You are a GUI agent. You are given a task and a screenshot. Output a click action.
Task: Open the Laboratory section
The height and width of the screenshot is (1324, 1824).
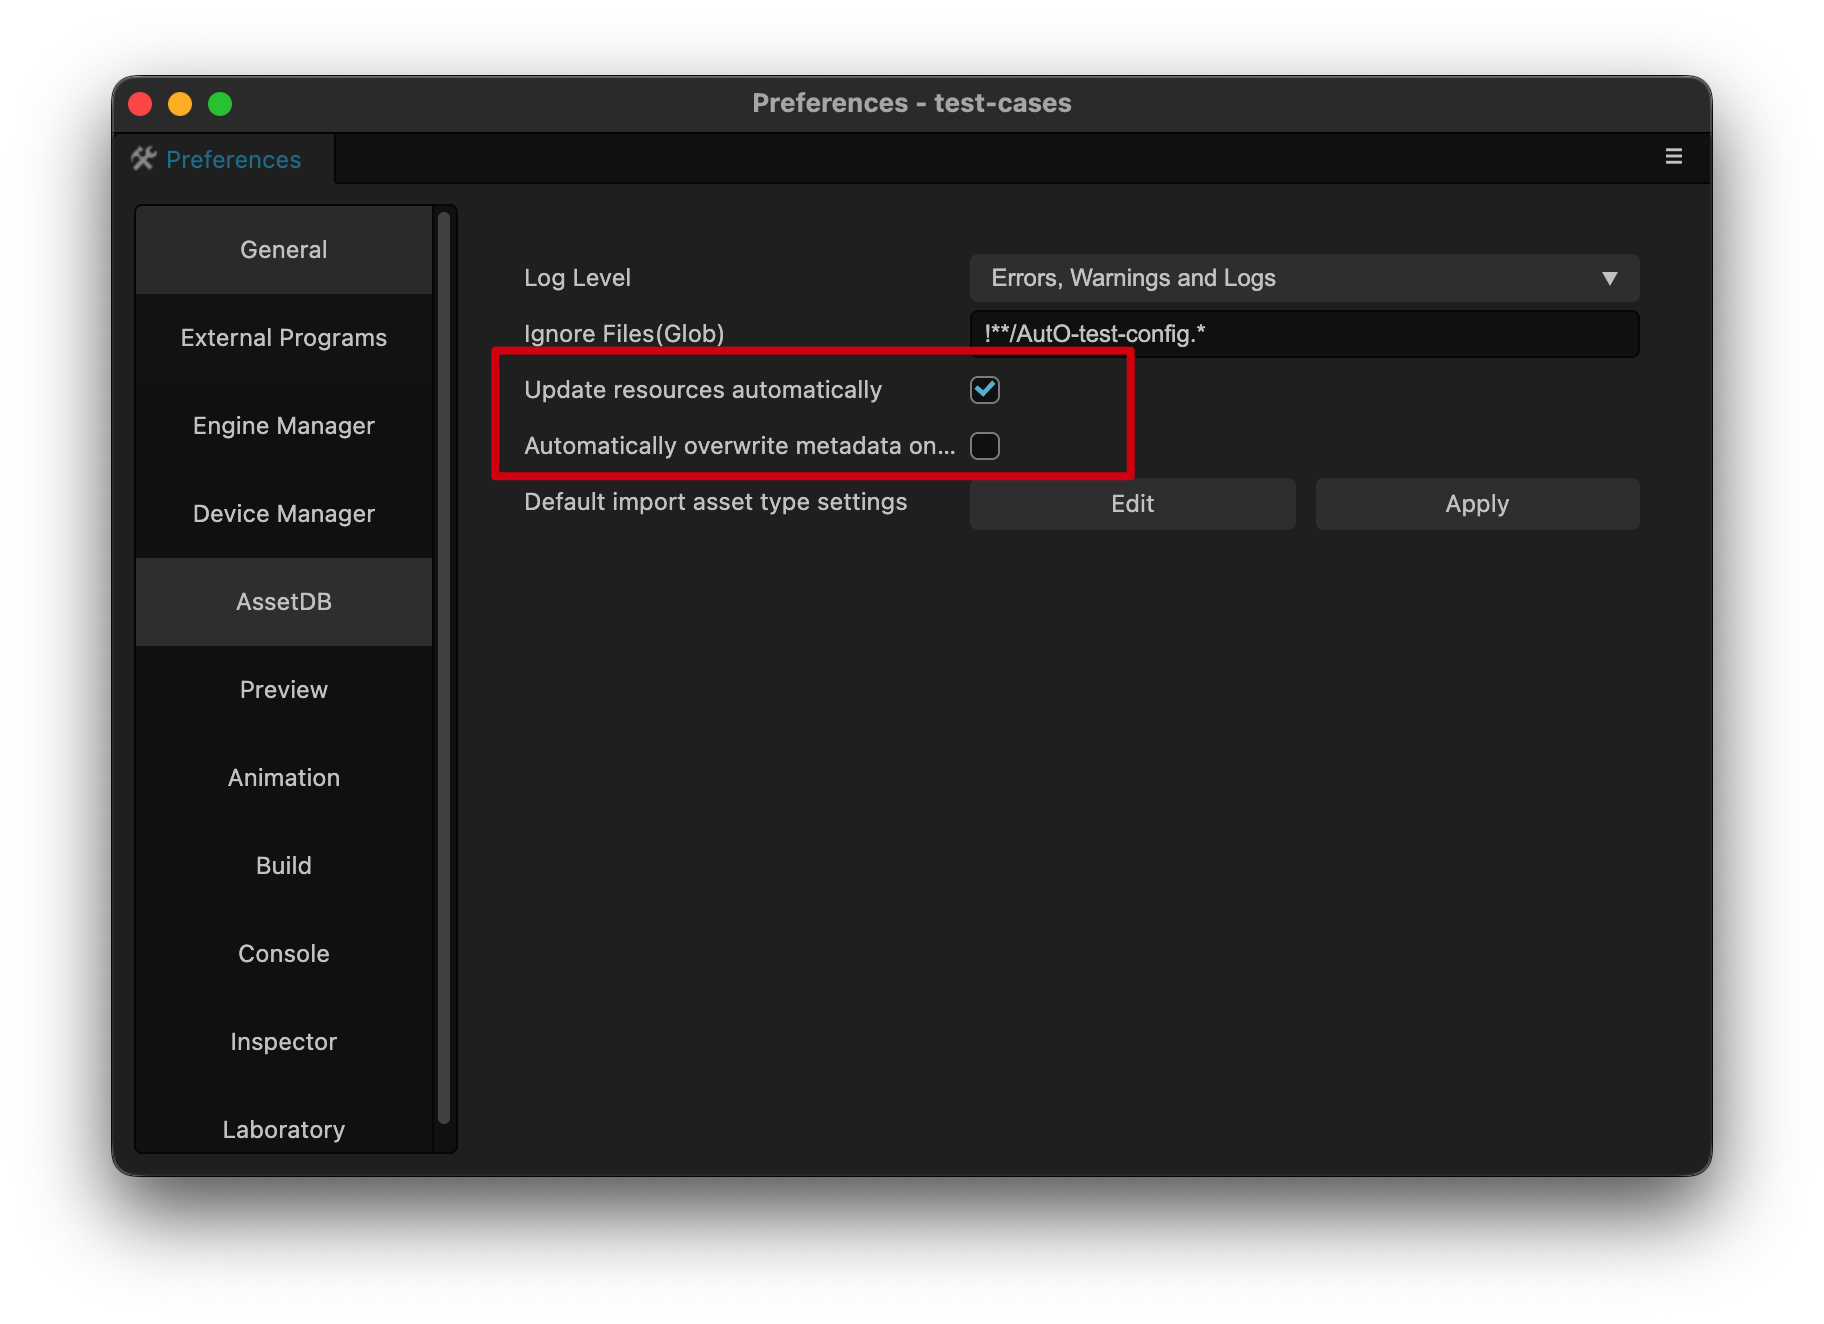[284, 1129]
